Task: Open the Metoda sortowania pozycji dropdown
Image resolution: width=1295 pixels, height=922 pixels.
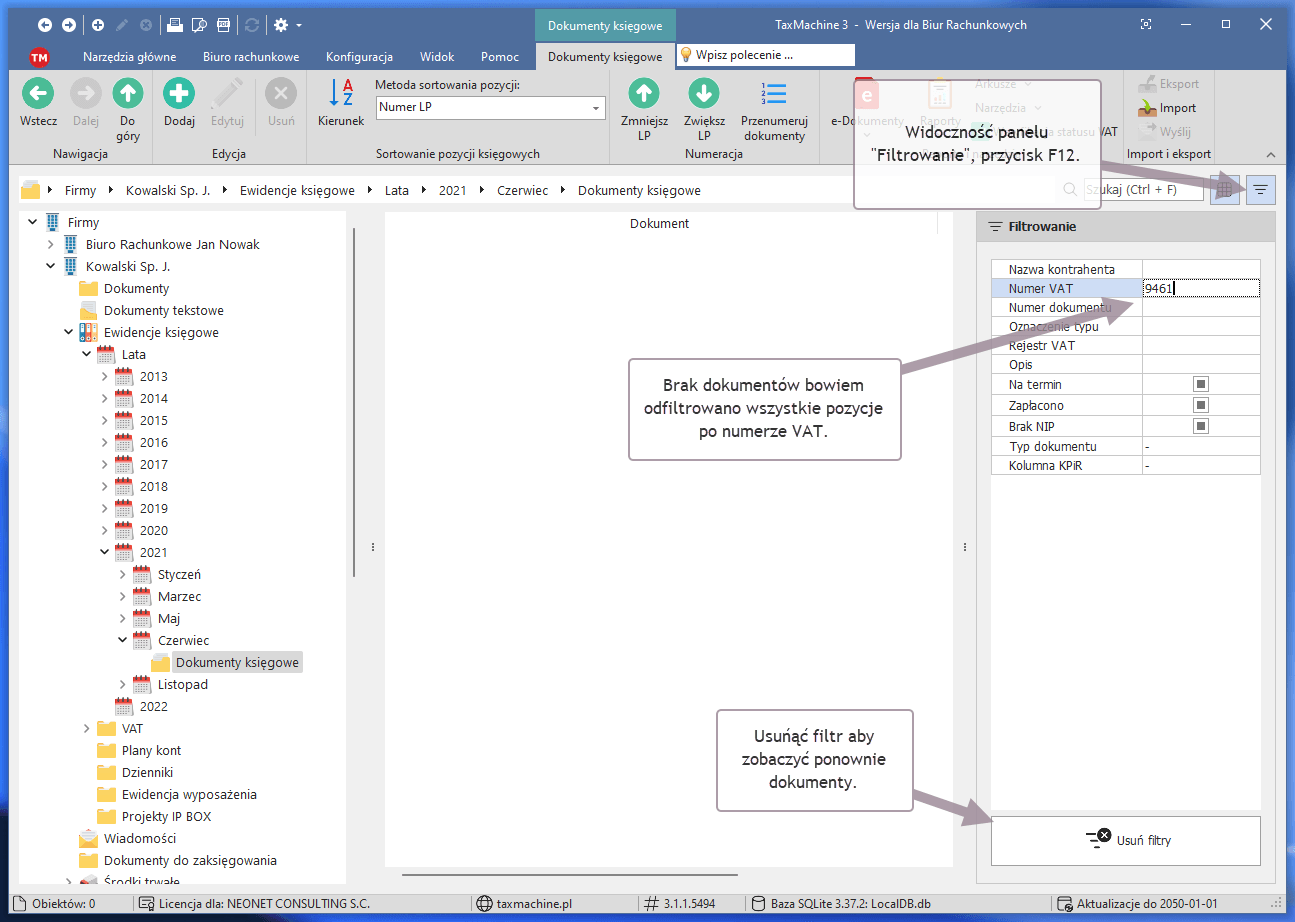Action: click(596, 108)
